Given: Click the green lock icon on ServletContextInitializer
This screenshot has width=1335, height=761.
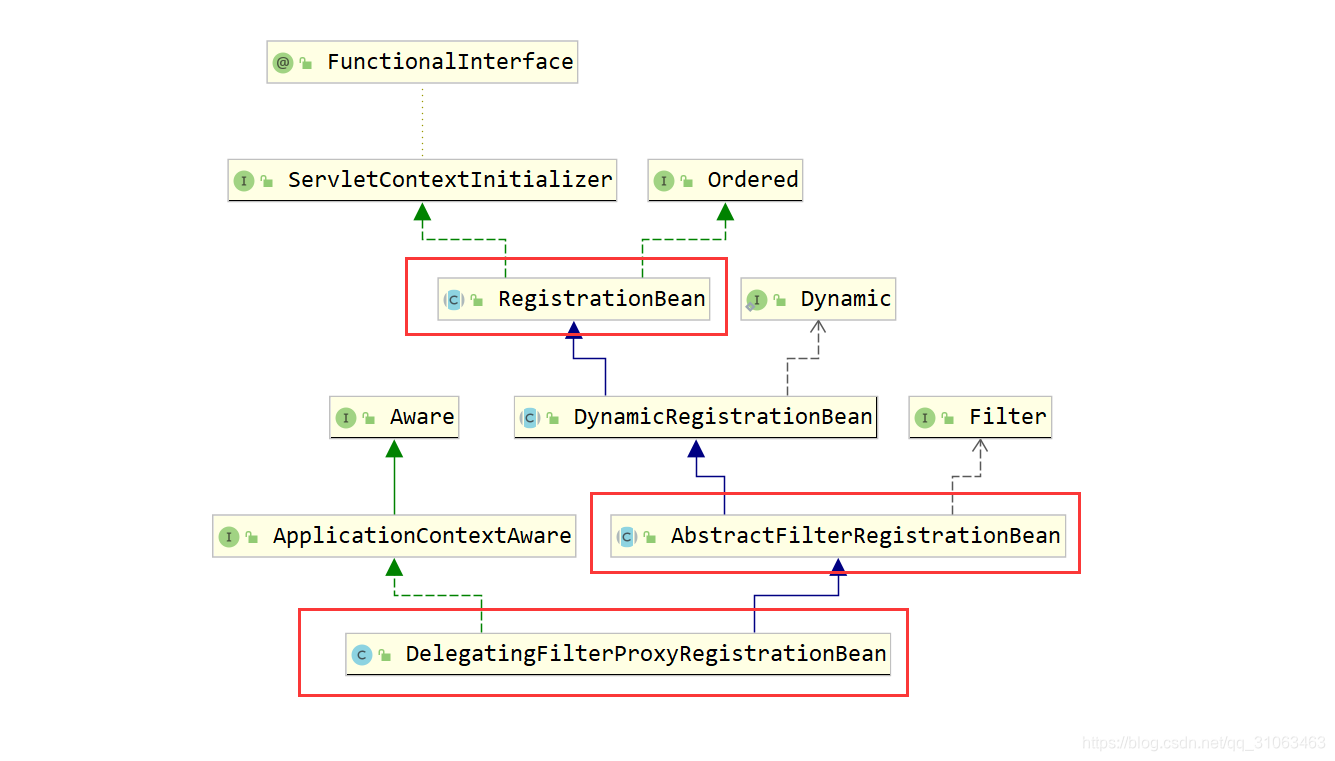Looking at the screenshot, I should pyautogui.click(x=267, y=181).
